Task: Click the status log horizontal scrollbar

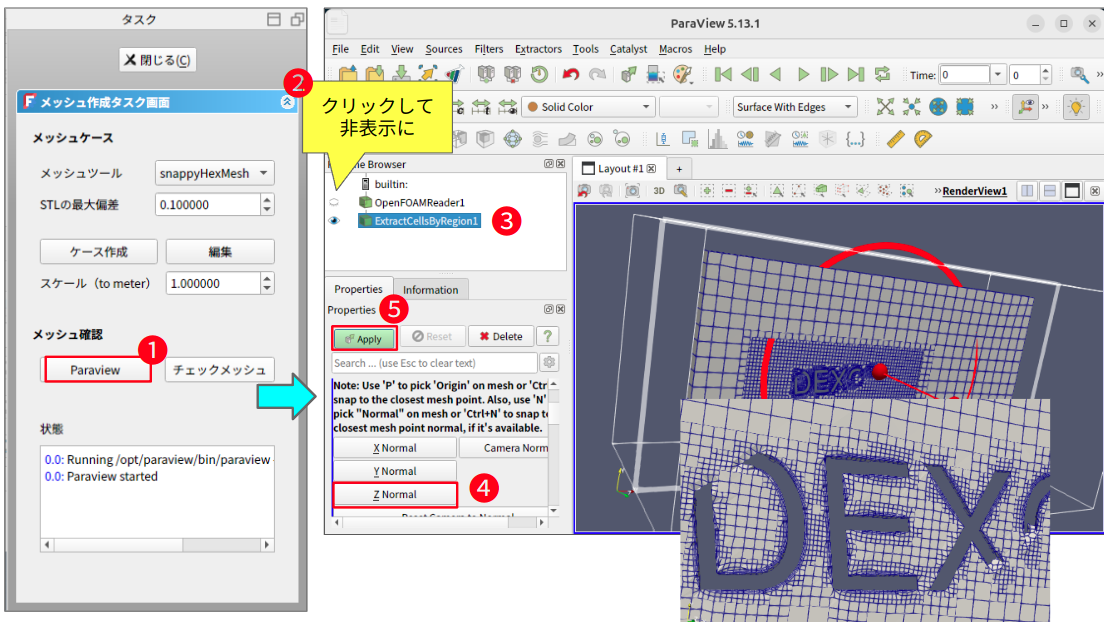Action: [157, 545]
